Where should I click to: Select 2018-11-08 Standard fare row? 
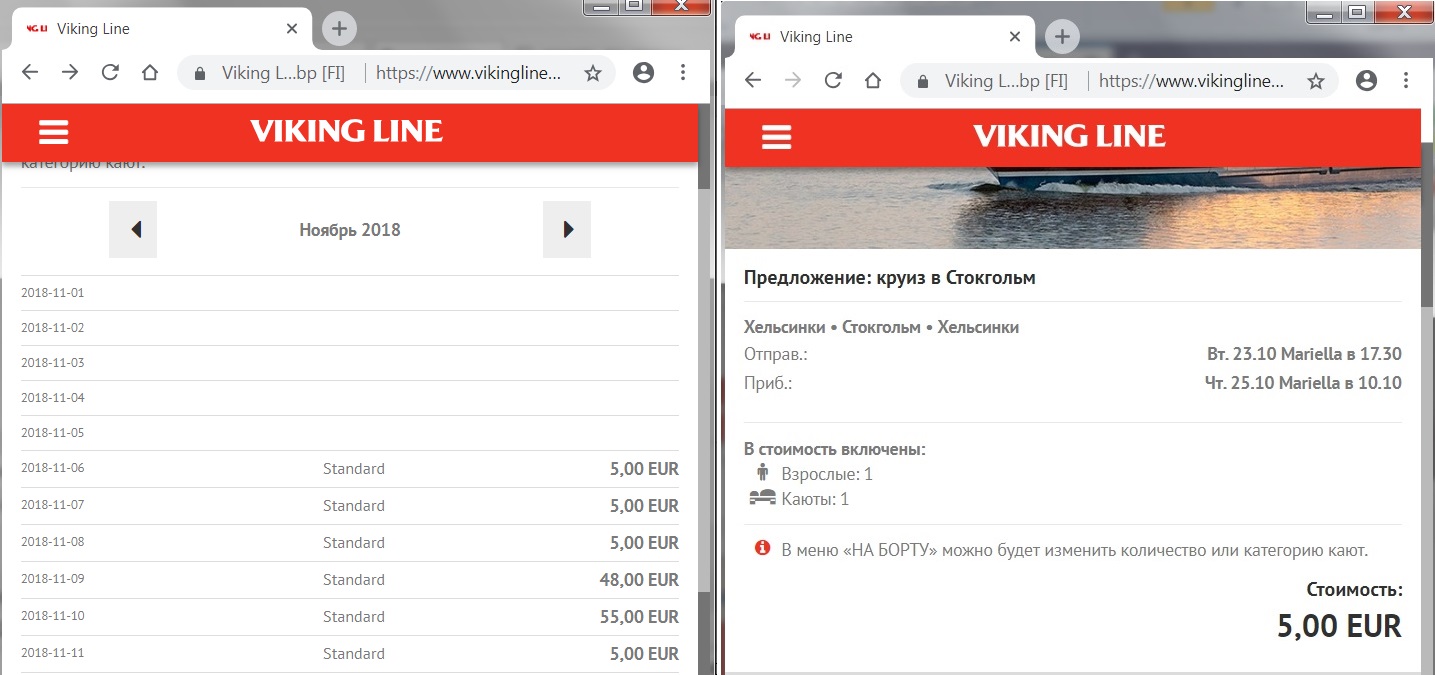click(x=350, y=543)
